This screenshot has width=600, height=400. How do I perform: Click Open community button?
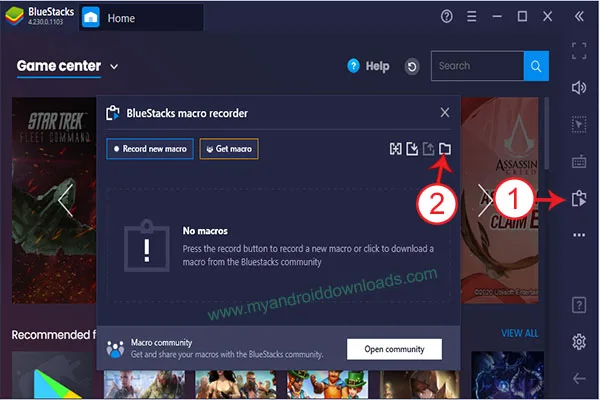pos(395,349)
